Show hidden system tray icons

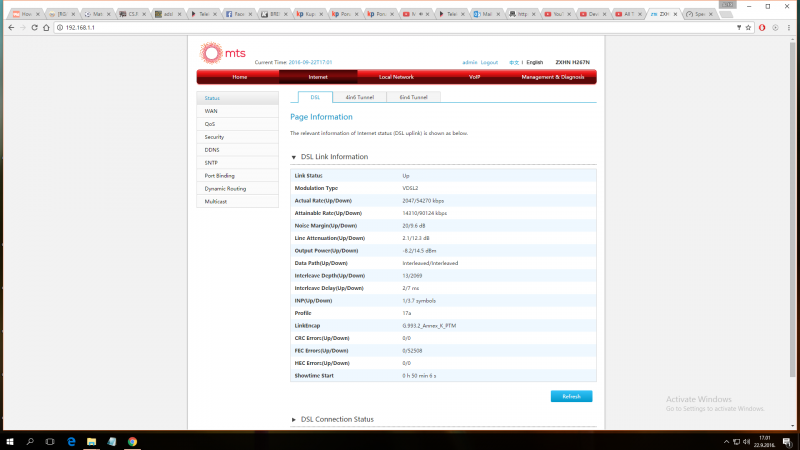click(x=726, y=441)
